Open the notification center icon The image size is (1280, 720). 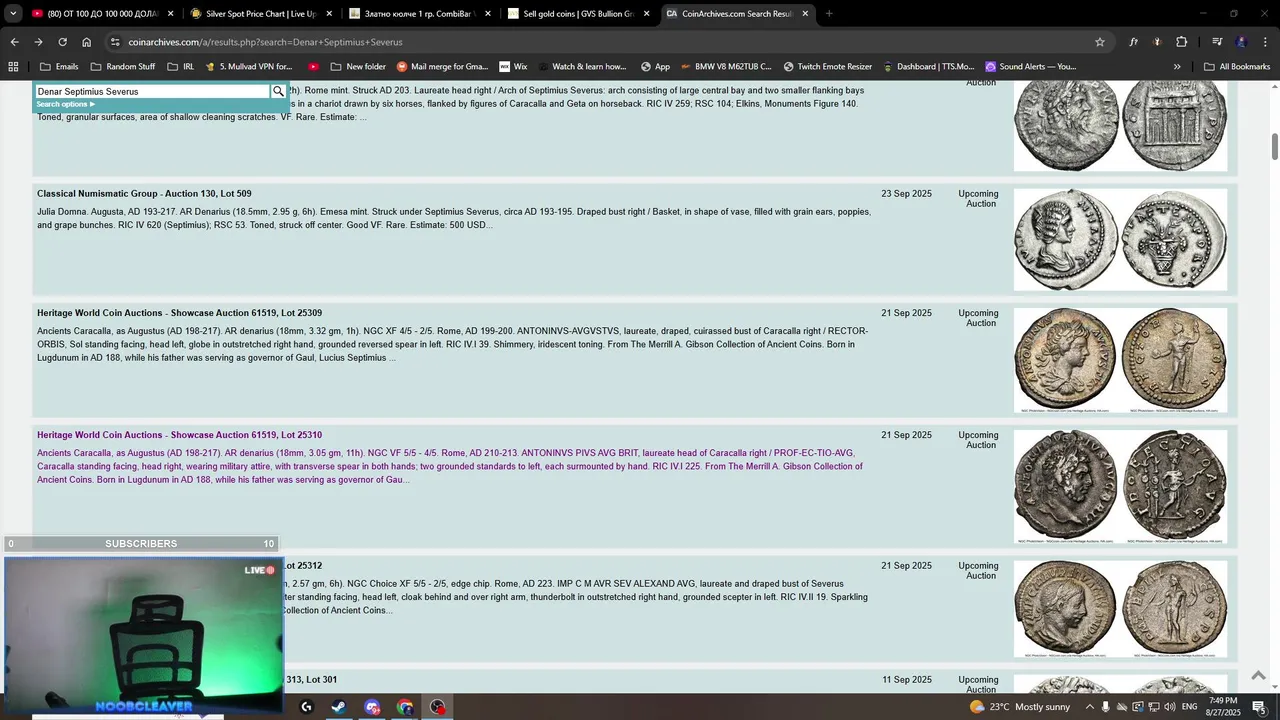[x=1260, y=707]
